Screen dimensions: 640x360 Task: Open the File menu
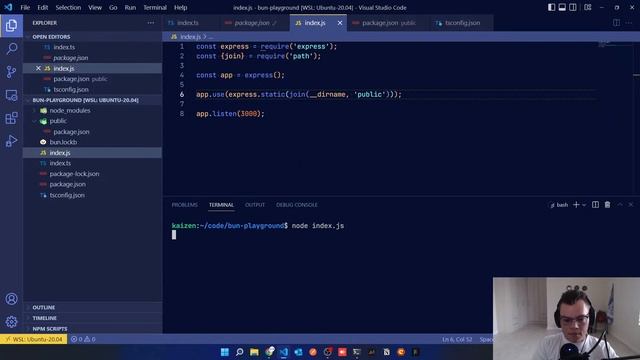pos(25,7)
